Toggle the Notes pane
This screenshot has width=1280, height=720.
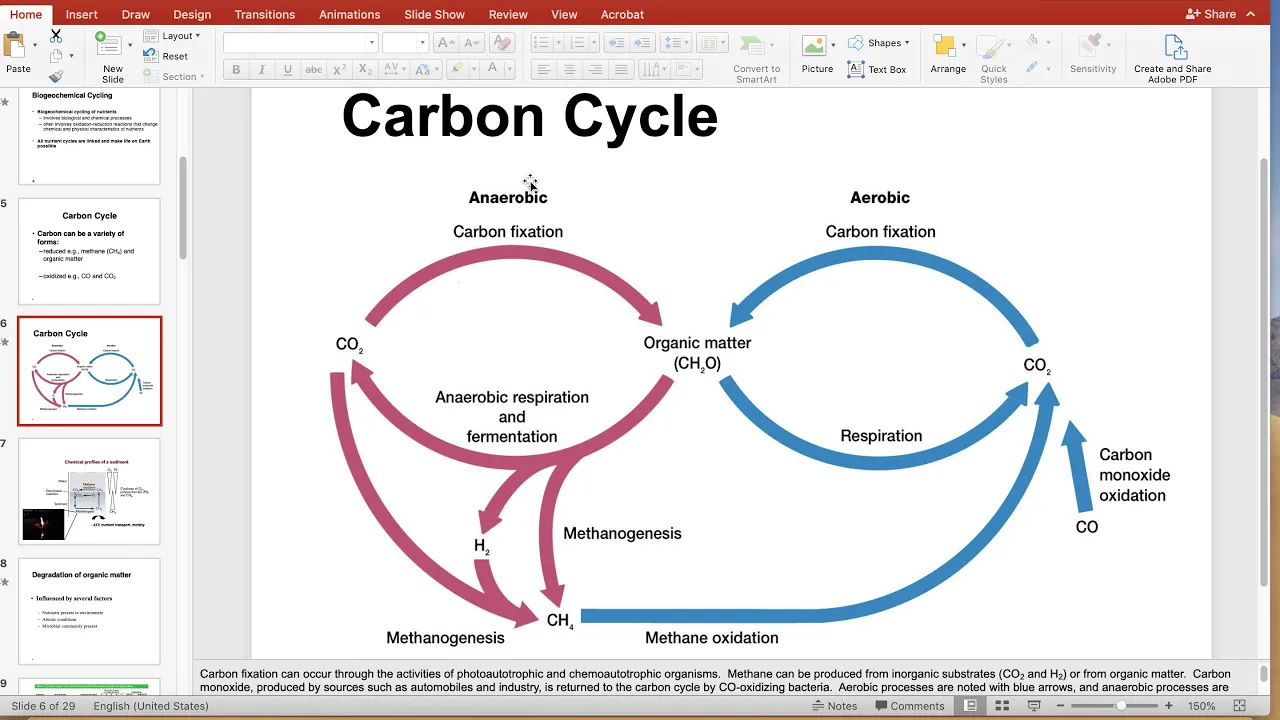click(835, 706)
